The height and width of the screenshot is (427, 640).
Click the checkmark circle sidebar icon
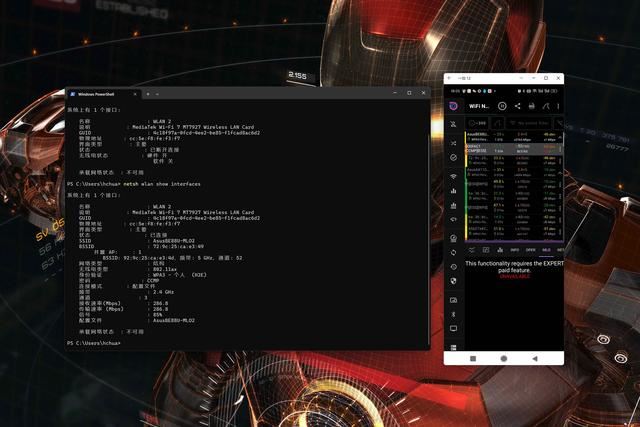pyautogui.click(x=453, y=157)
